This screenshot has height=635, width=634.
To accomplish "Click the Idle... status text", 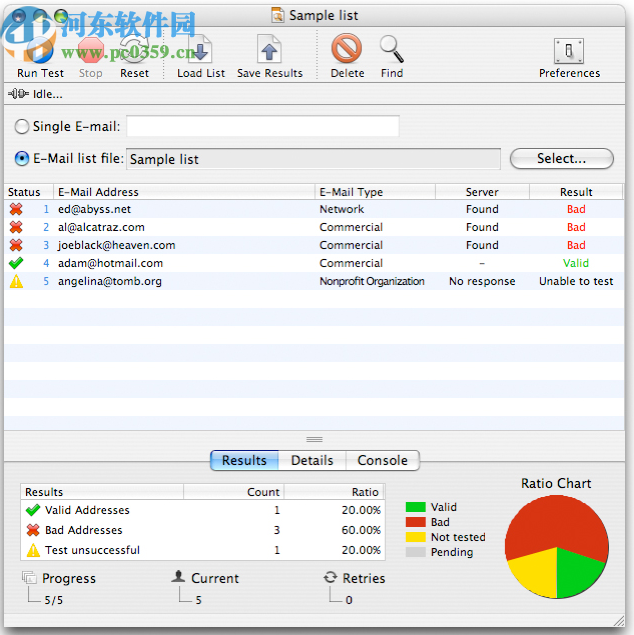I will point(47,94).
